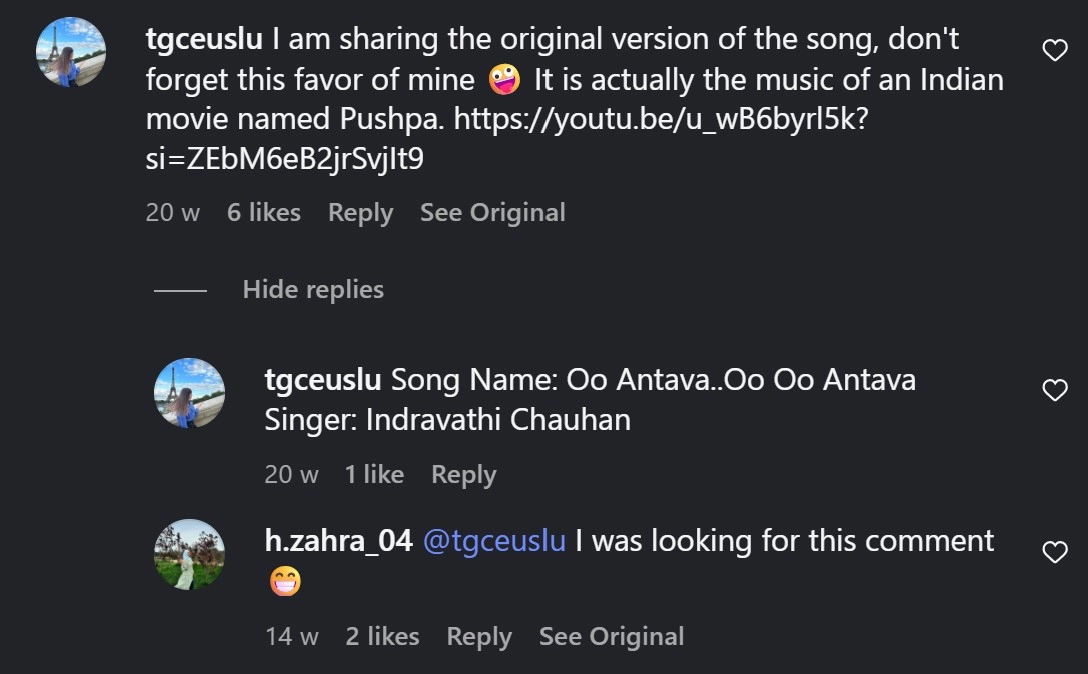Reply to h.zahra_04's comment
This screenshot has height=674, width=1088.
click(x=479, y=637)
